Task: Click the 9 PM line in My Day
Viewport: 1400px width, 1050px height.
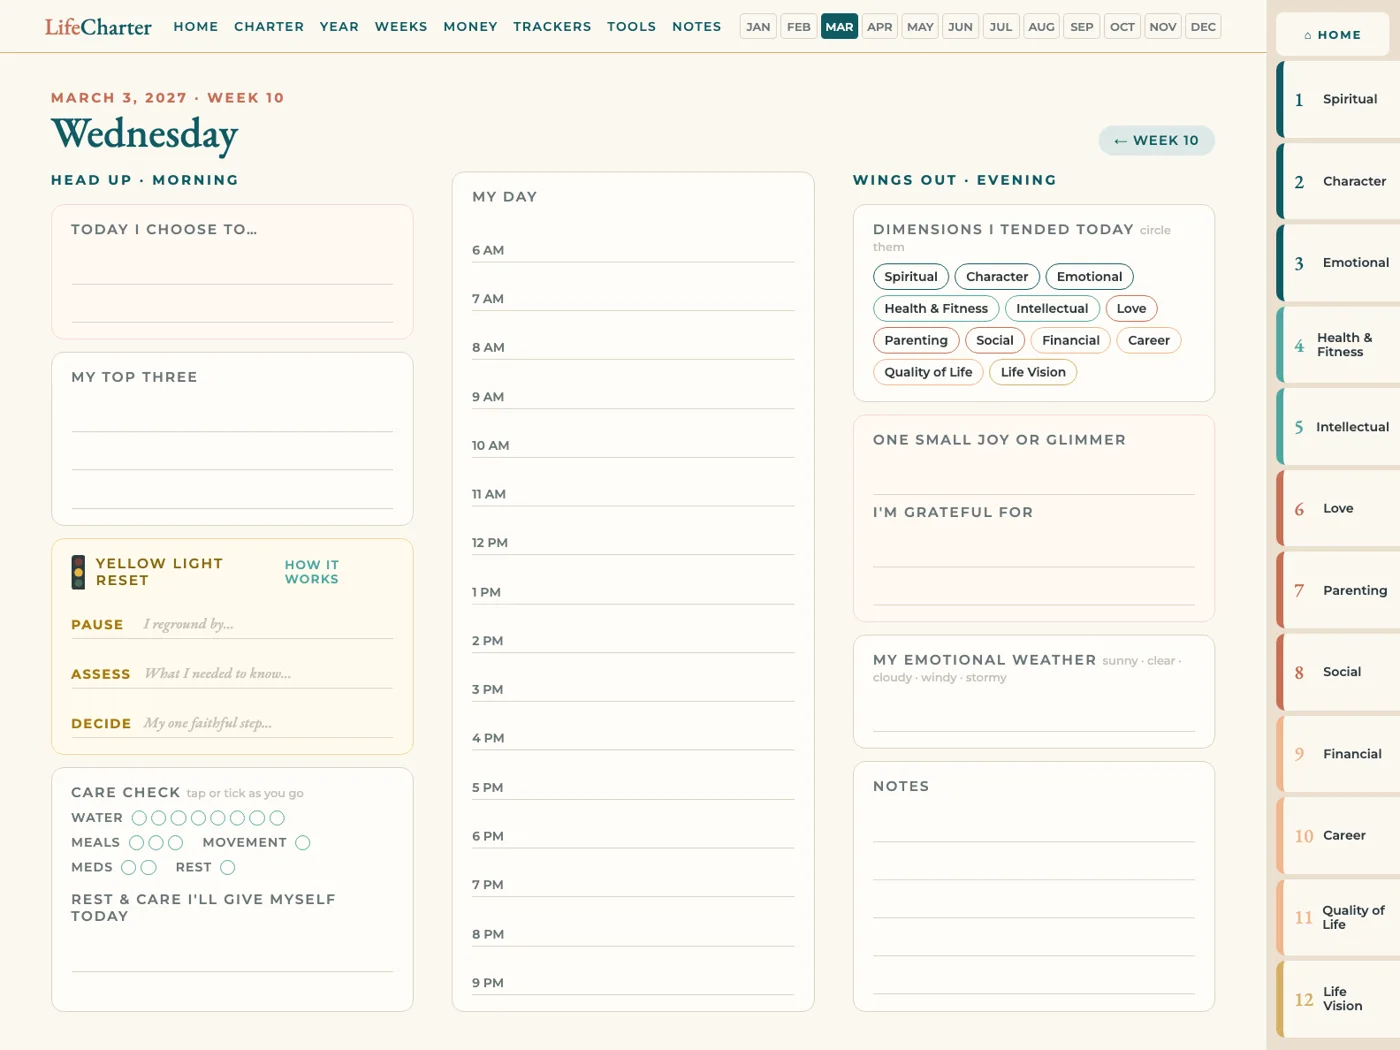Action: tap(633, 983)
